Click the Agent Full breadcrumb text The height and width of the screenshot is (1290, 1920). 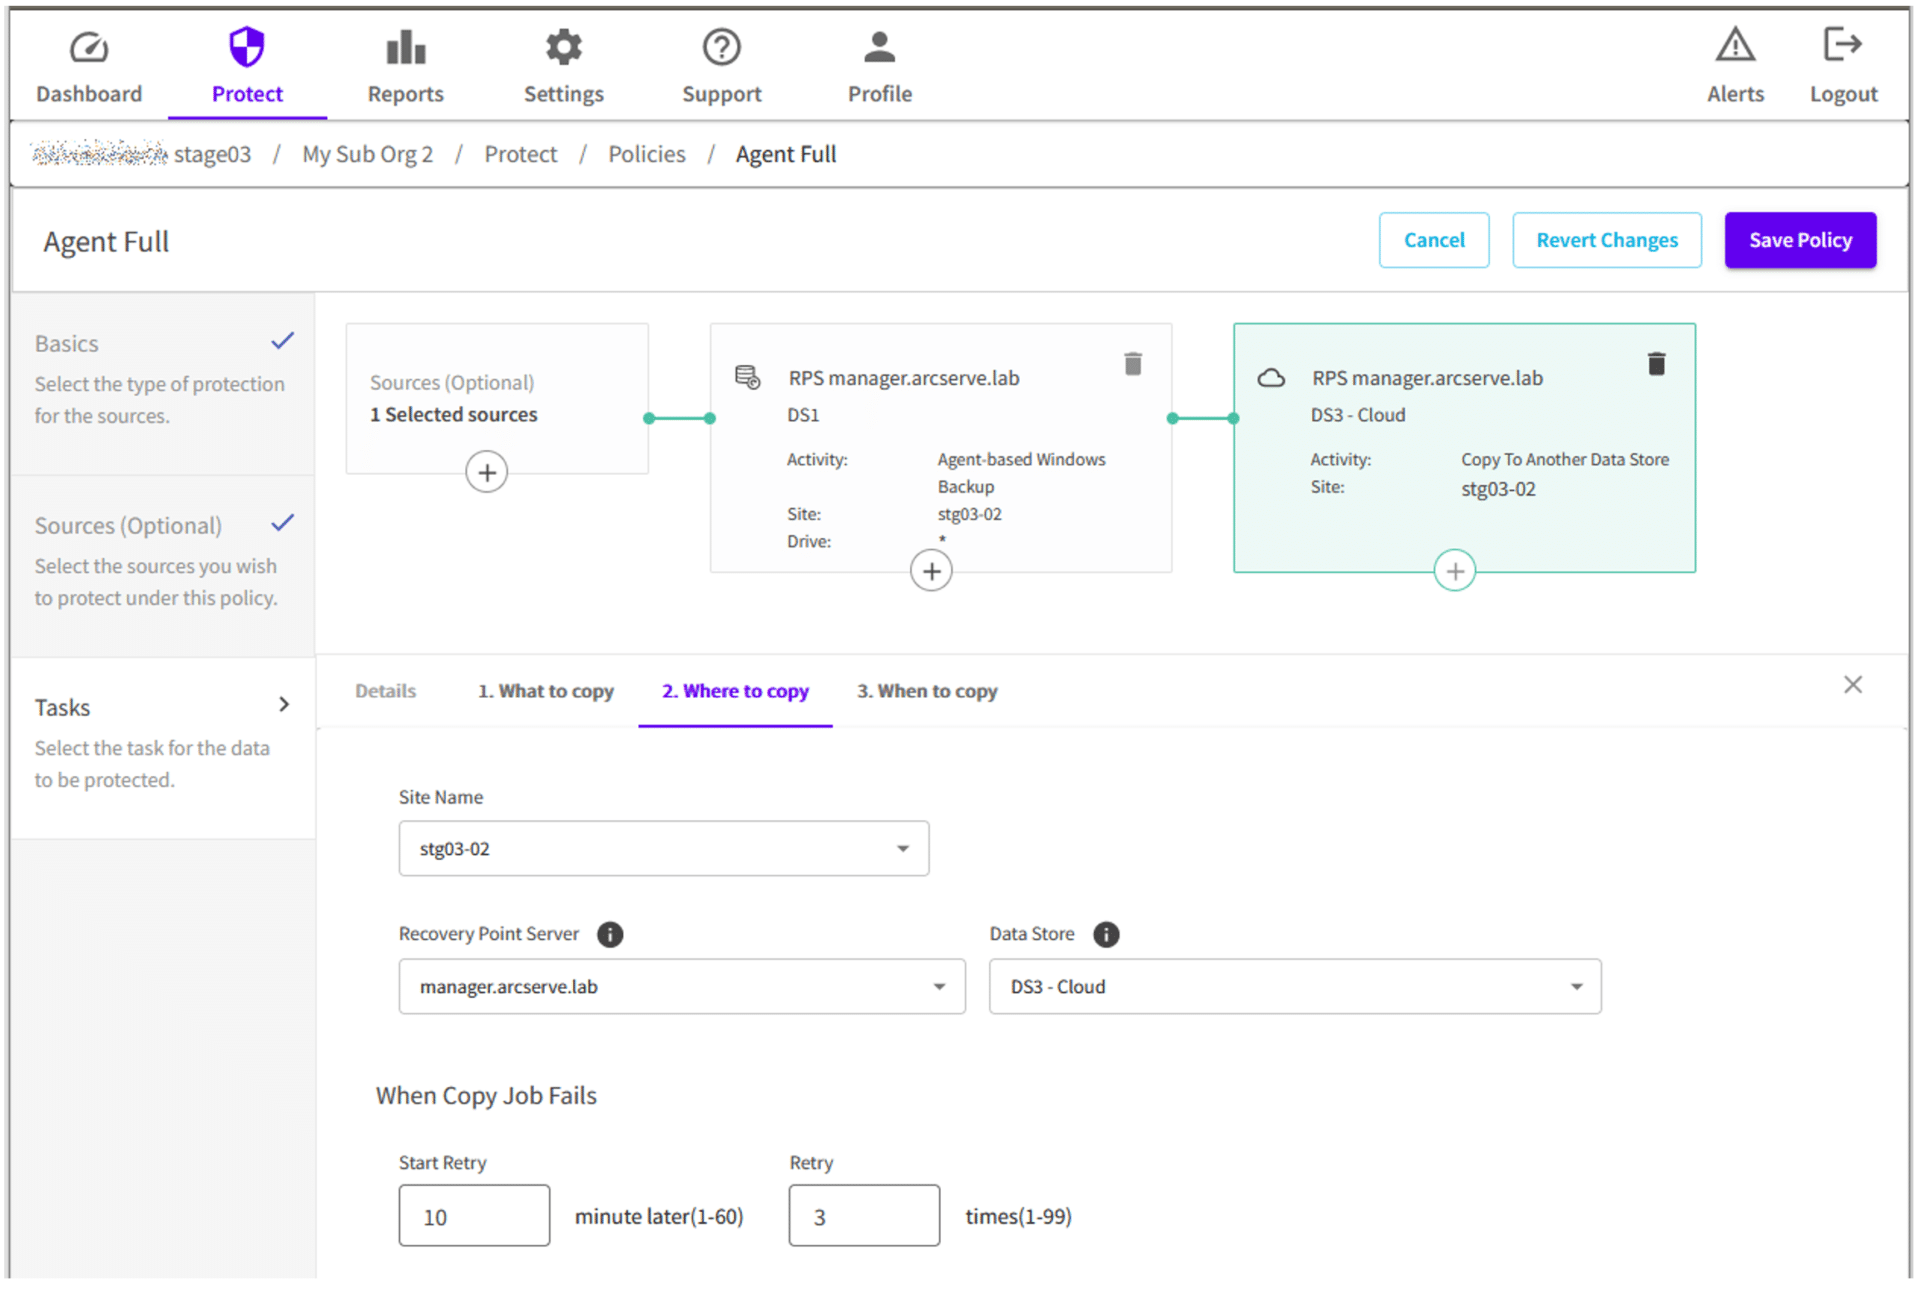point(786,155)
